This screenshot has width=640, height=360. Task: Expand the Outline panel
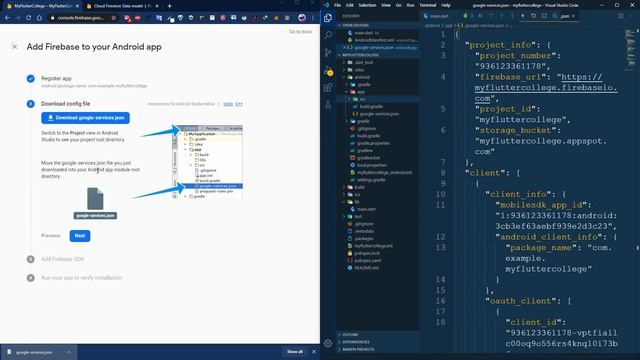[350, 335]
